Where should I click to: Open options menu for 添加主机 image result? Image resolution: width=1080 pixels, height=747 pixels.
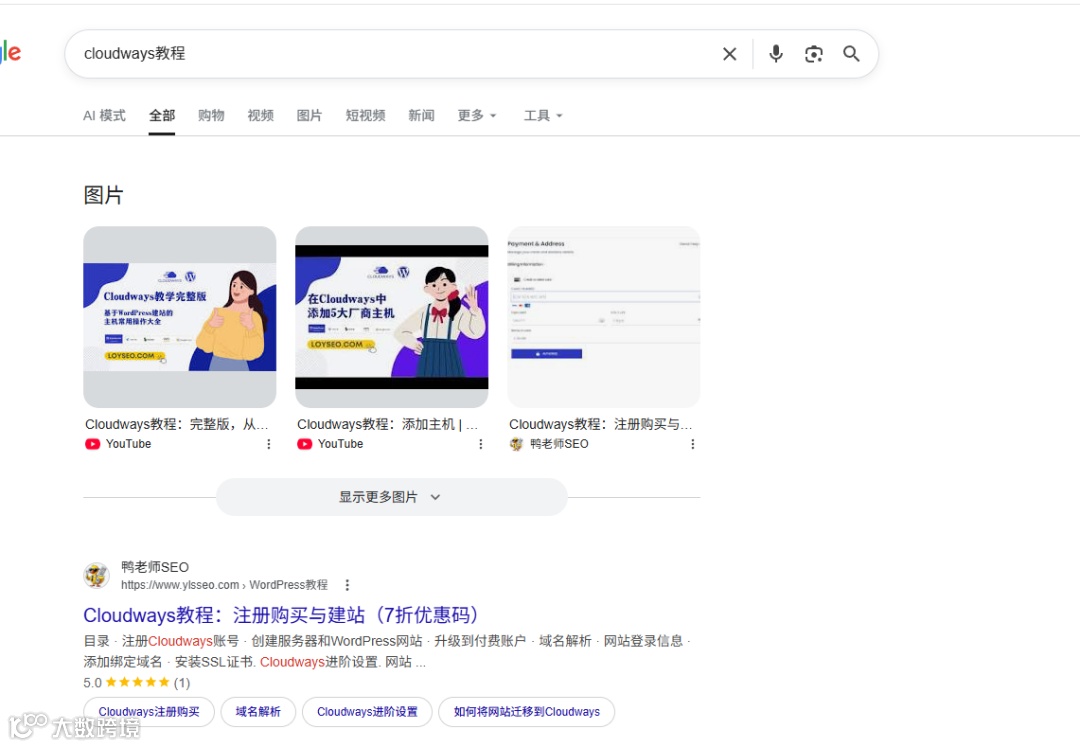[481, 444]
